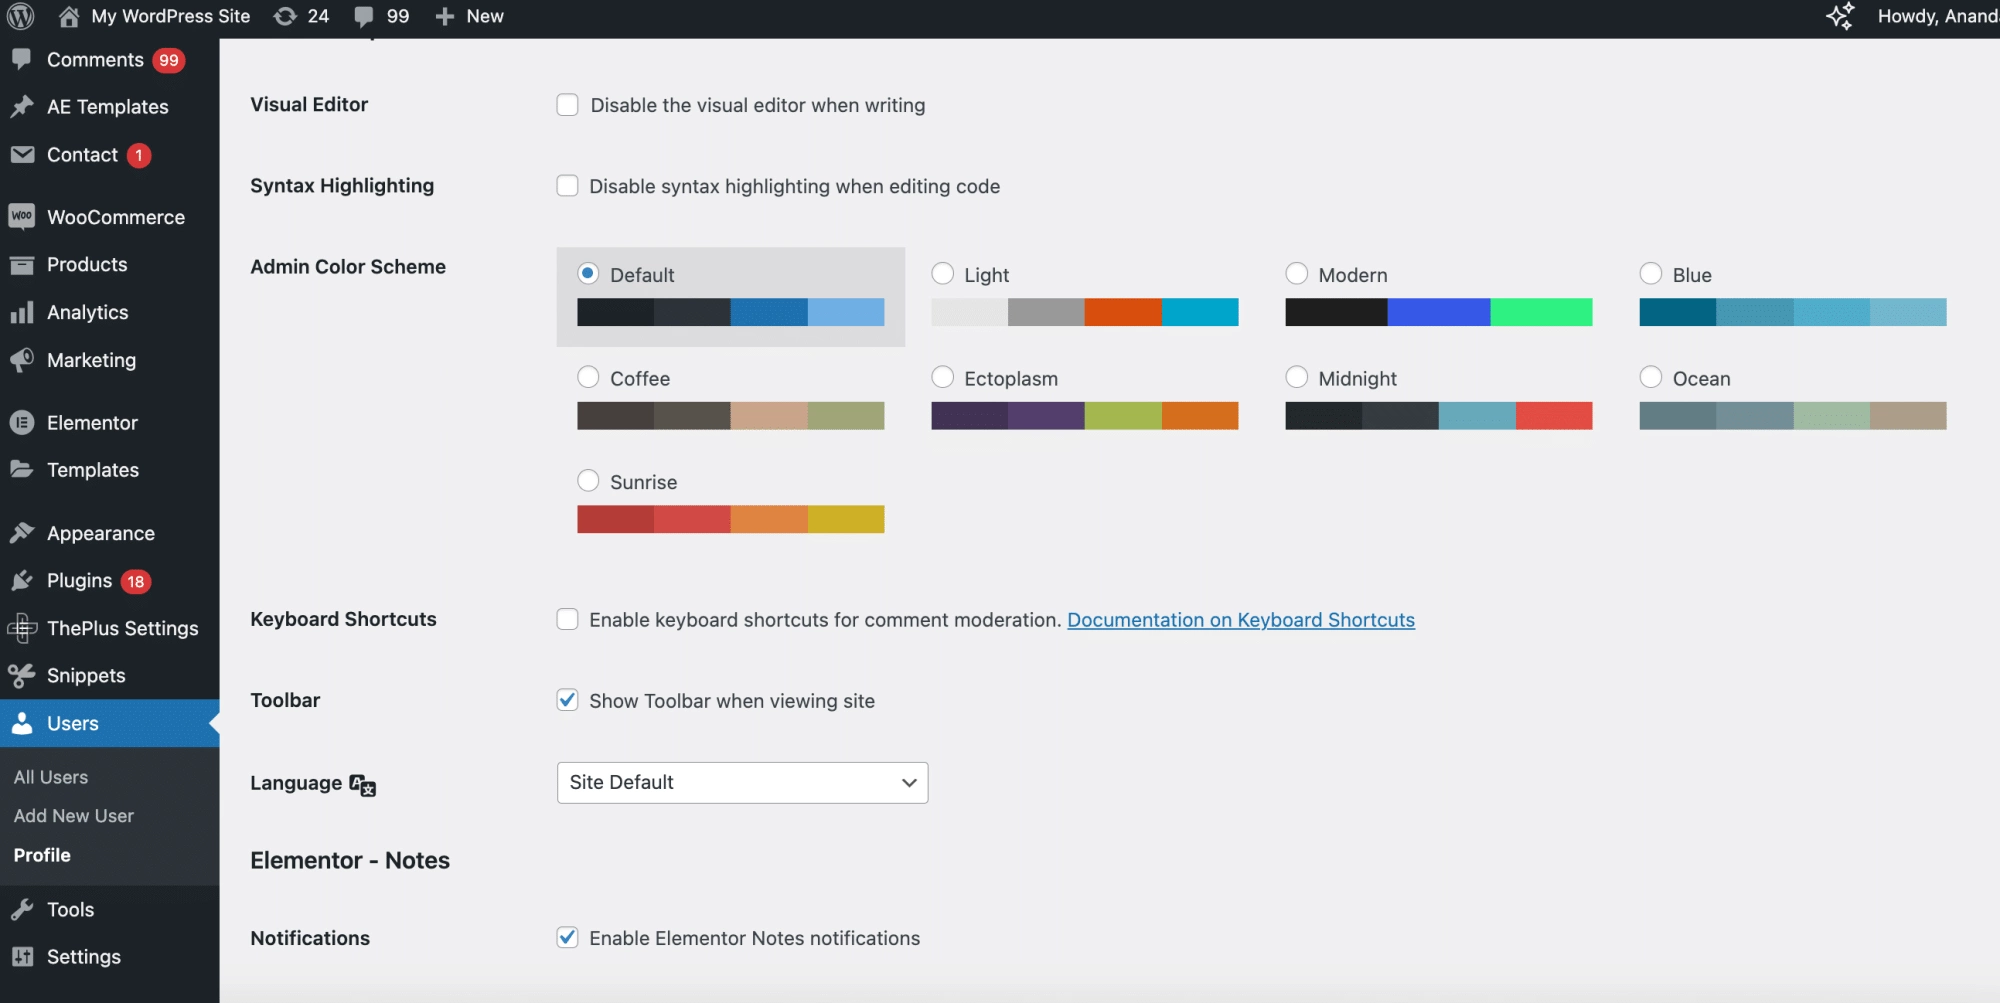
Task: Choose the Sunrise color scheme
Action: 587,480
